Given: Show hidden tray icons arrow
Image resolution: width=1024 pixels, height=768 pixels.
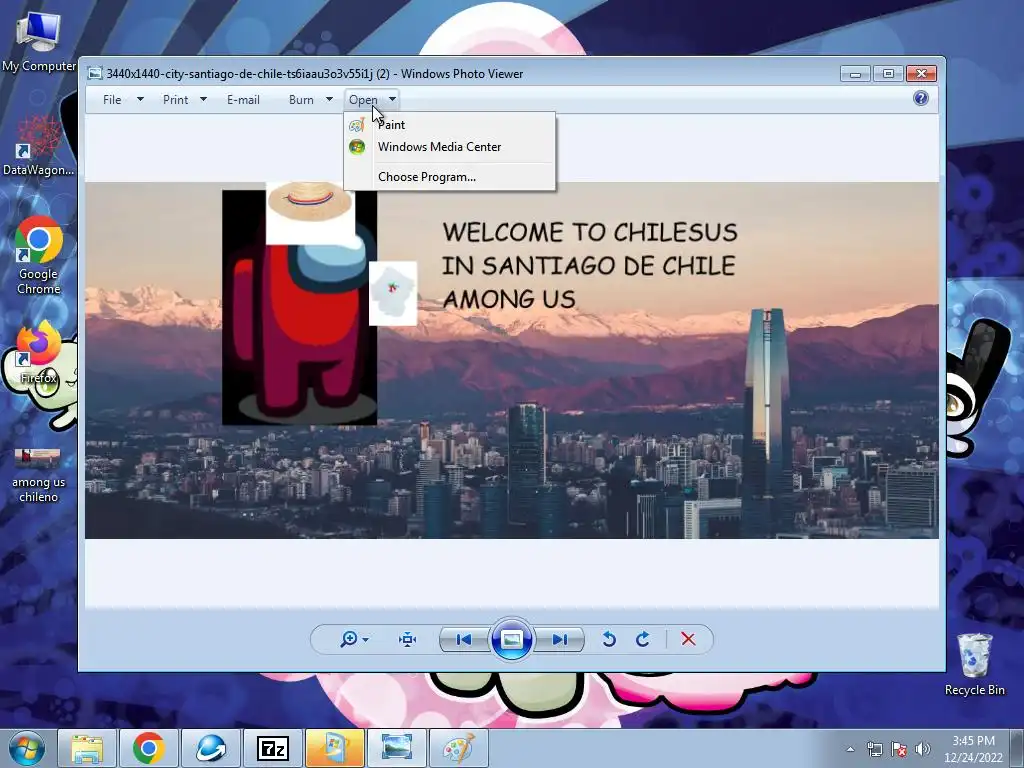Looking at the screenshot, I should [850, 749].
